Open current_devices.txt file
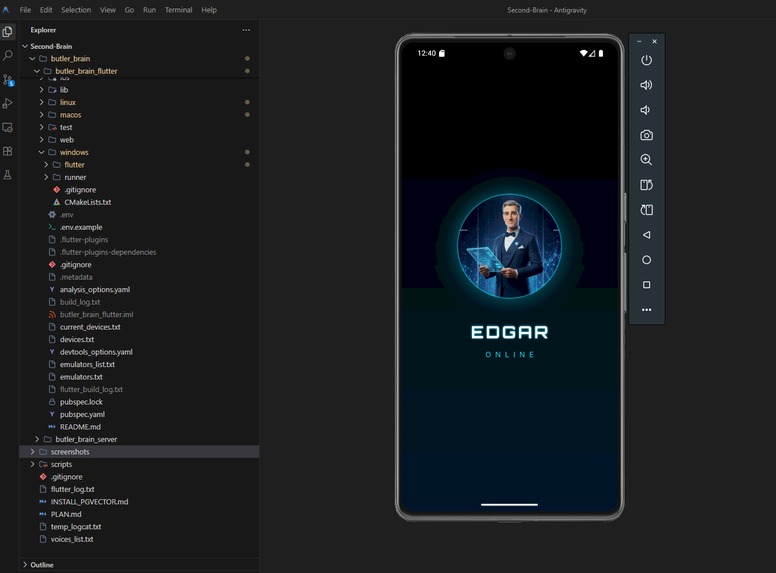 [x=139, y=327]
